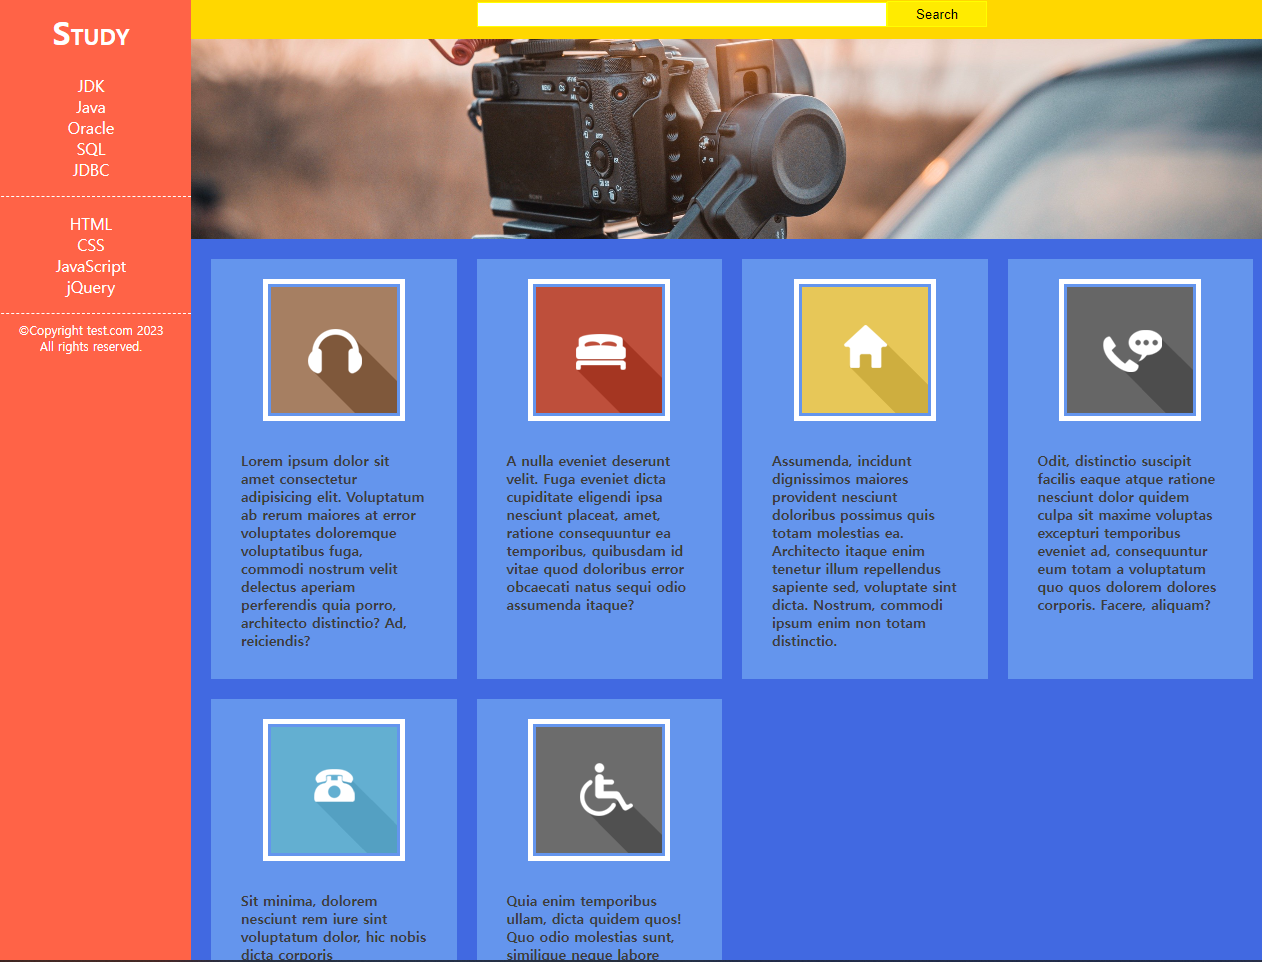Open the Java sidebar link
Viewport: 1262px width, 962px height.
tap(91, 107)
